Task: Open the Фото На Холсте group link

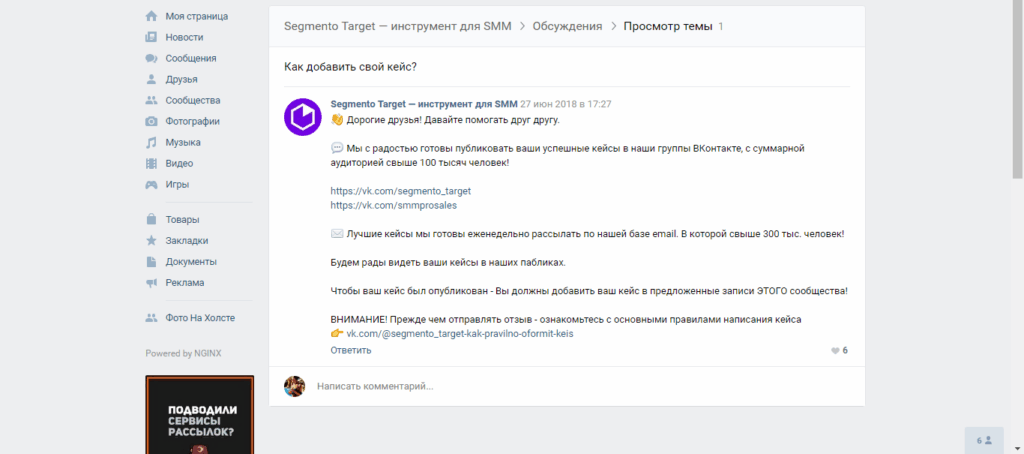Action: click(200, 318)
